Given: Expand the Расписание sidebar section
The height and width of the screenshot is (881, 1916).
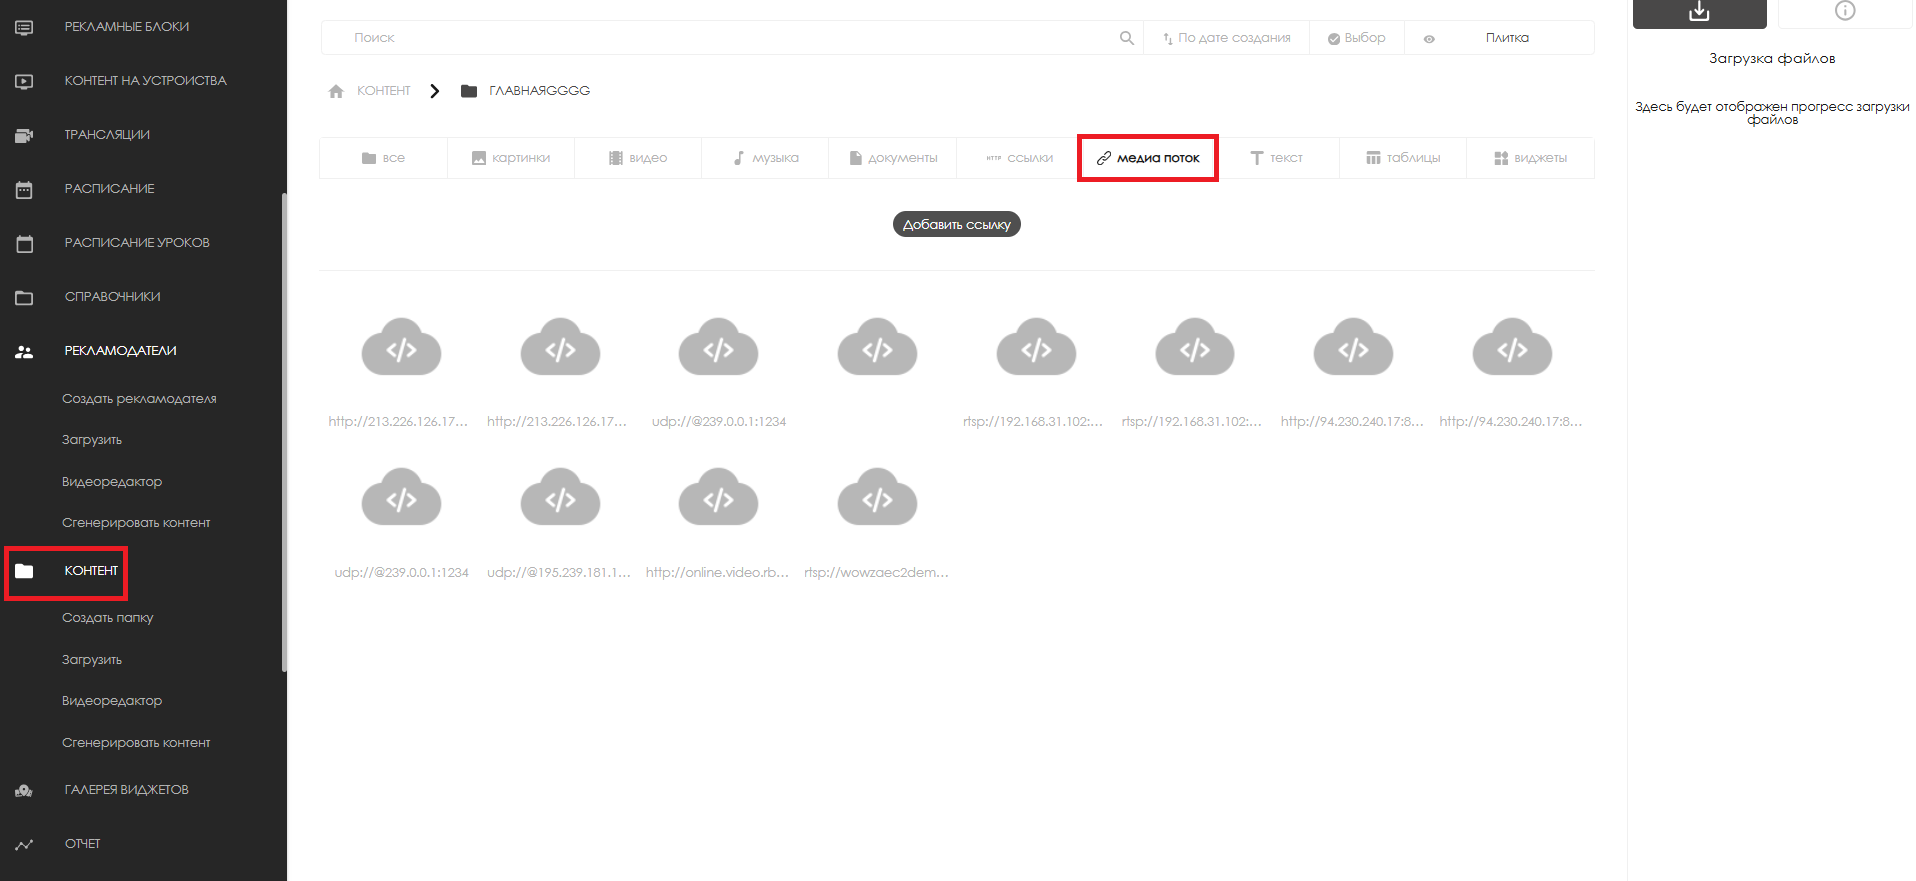Looking at the screenshot, I should pos(109,189).
